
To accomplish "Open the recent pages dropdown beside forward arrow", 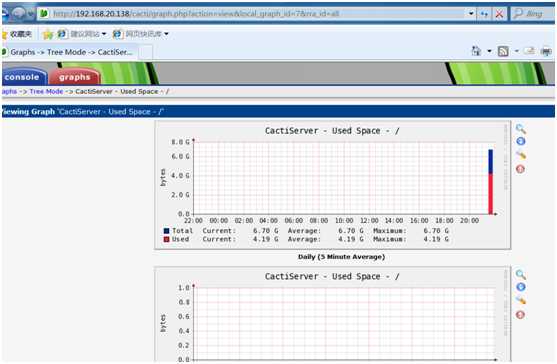I will click(x=31, y=14).
